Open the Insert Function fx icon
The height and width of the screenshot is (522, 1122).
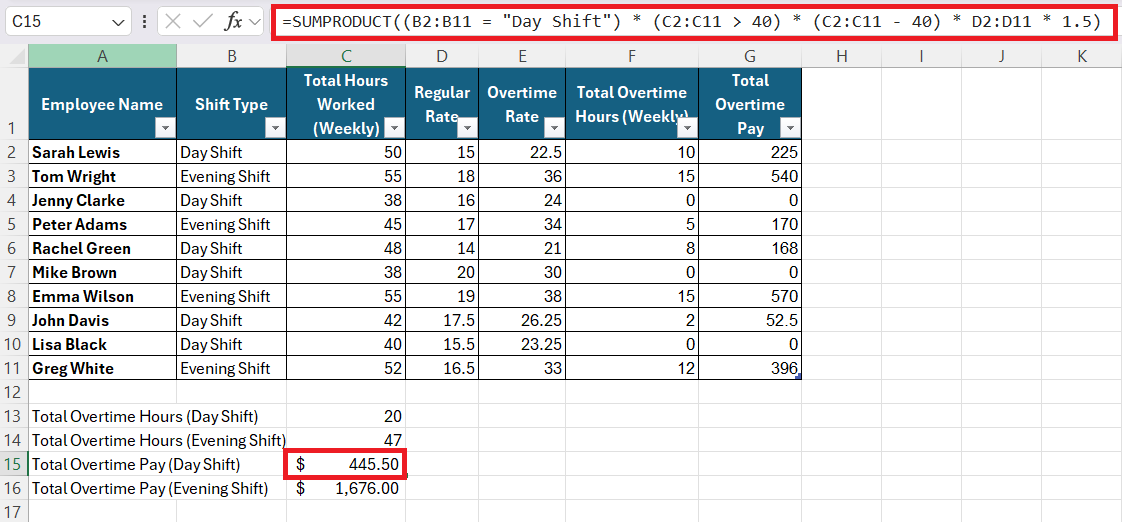click(x=233, y=21)
